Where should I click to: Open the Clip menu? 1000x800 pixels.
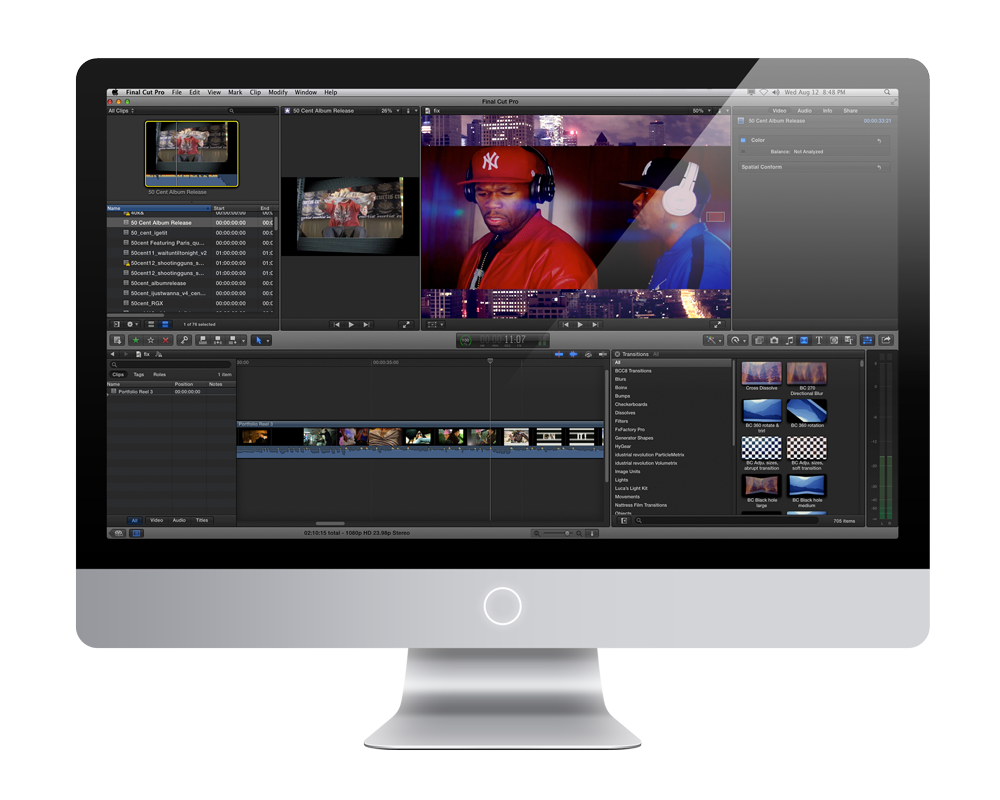tap(255, 93)
